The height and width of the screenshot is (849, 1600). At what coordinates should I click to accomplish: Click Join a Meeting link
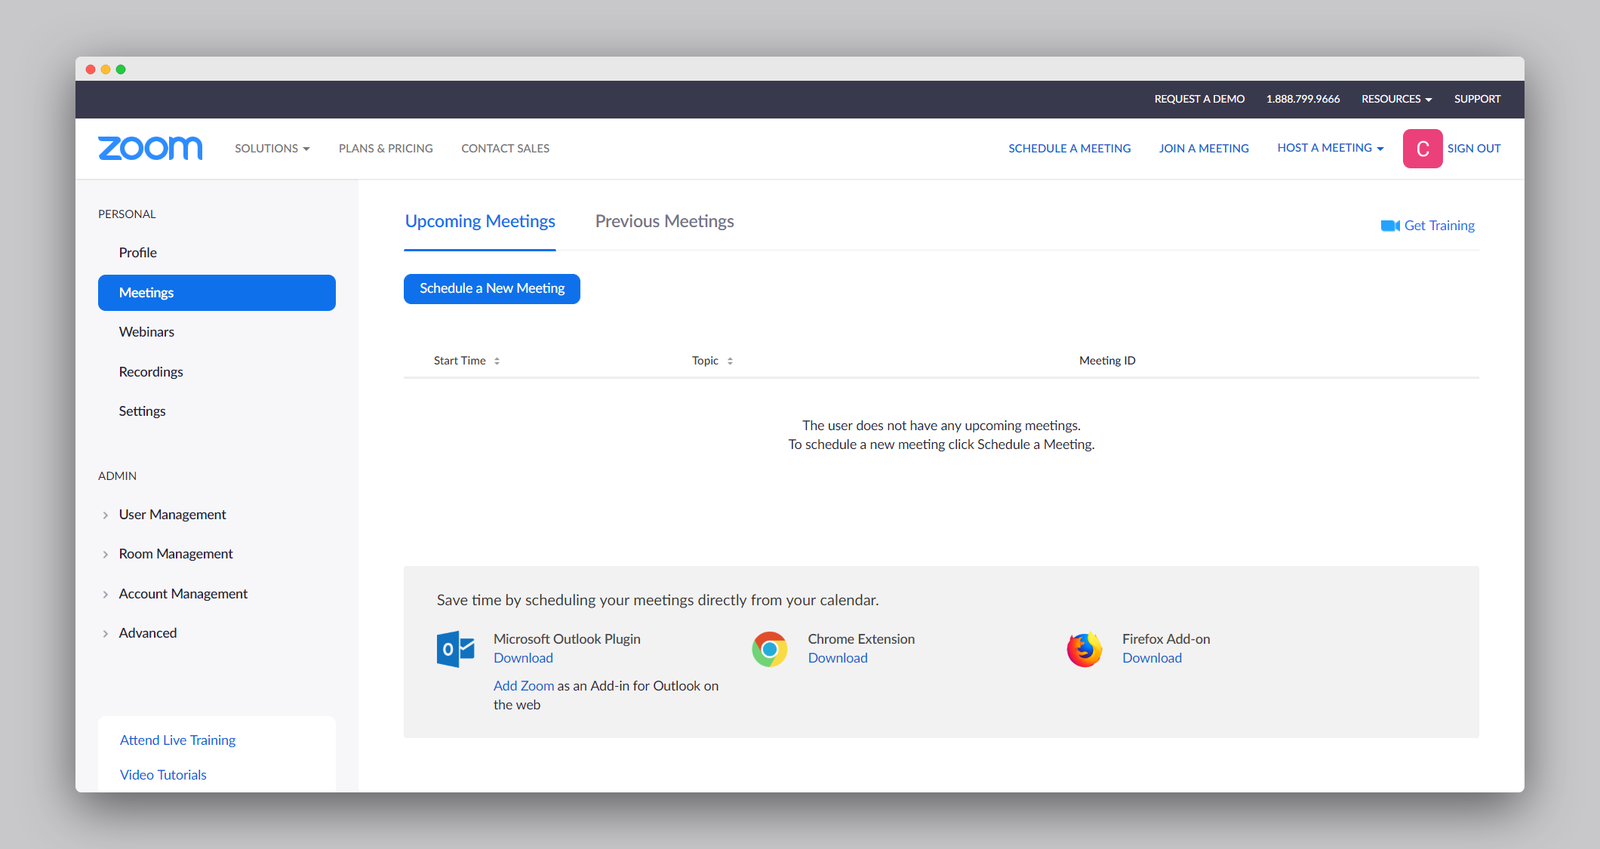coord(1204,149)
